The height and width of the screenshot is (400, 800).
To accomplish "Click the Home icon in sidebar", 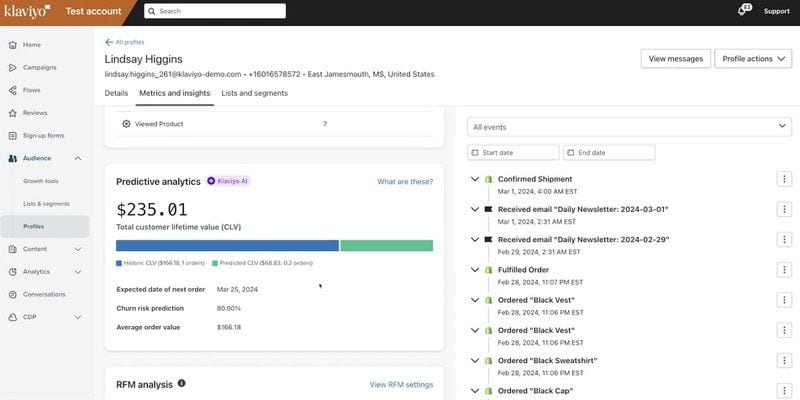I will pos(13,45).
